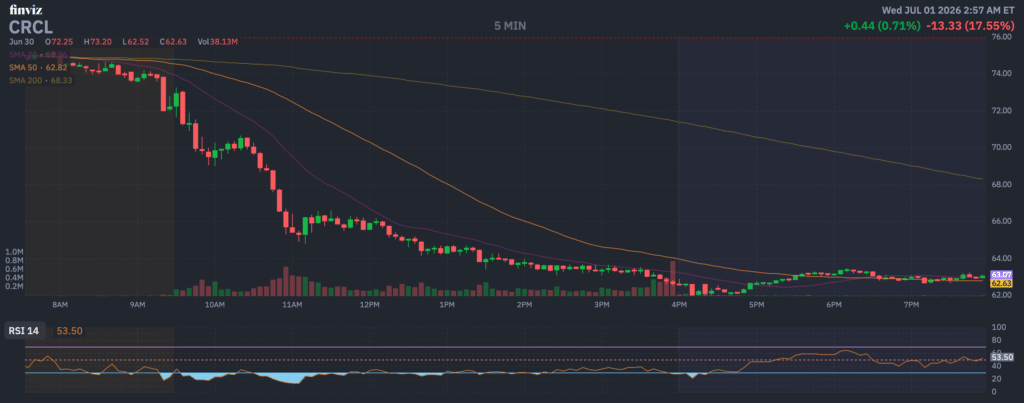Click the 11AM time axis label
Screen dimensions: 1024x403
pyautogui.click(x=292, y=305)
